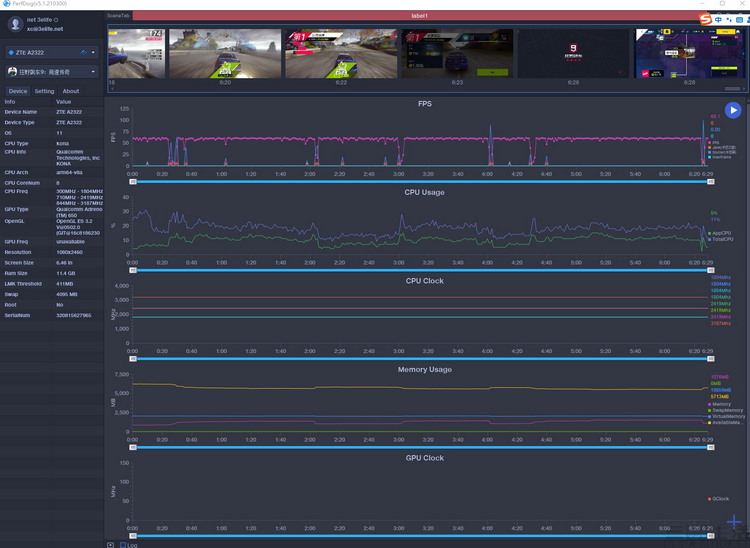Click the user avatar icon

click(x=15, y=23)
